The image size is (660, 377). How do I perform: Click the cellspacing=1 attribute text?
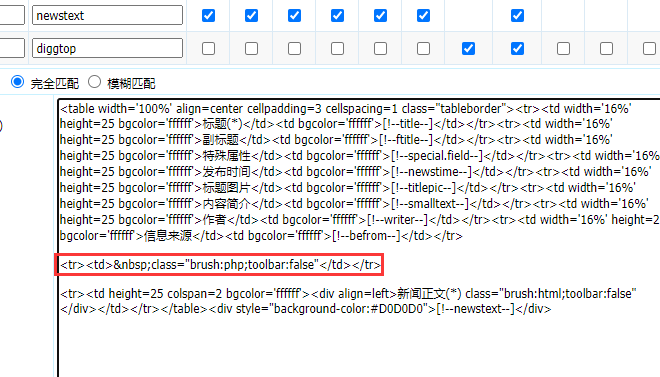[x=362, y=109]
